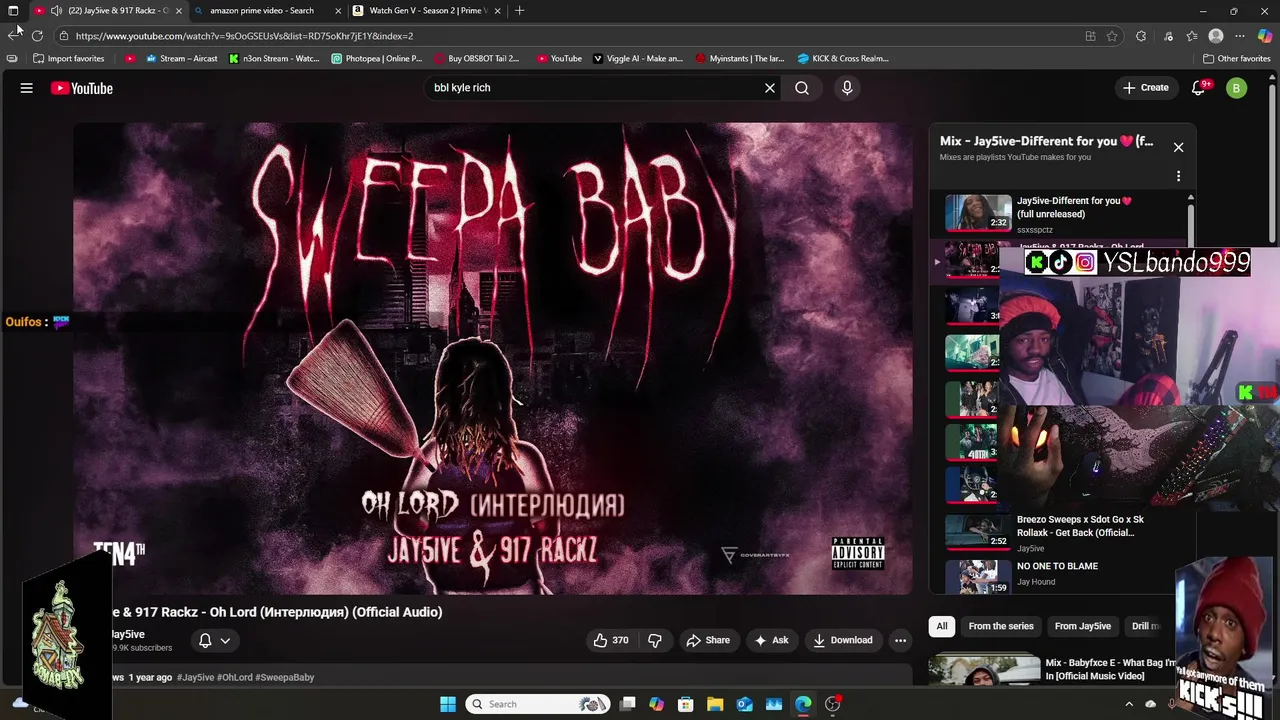Image resolution: width=1280 pixels, height=720 pixels.
Task: Download the video
Action: 842,640
